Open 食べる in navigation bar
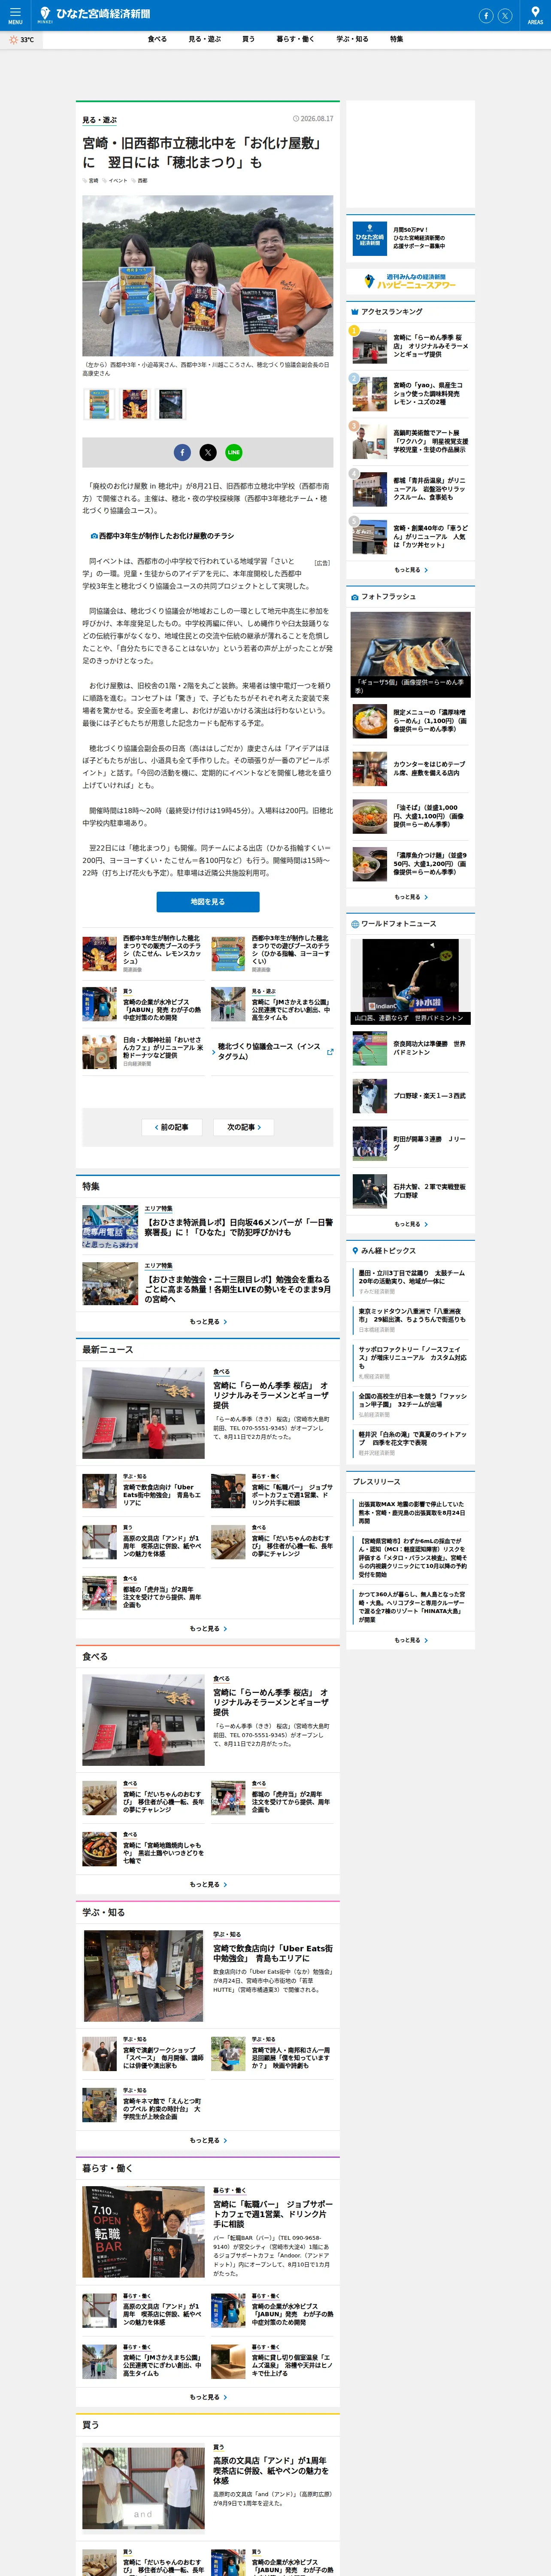The width and height of the screenshot is (551, 2576). click(157, 39)
